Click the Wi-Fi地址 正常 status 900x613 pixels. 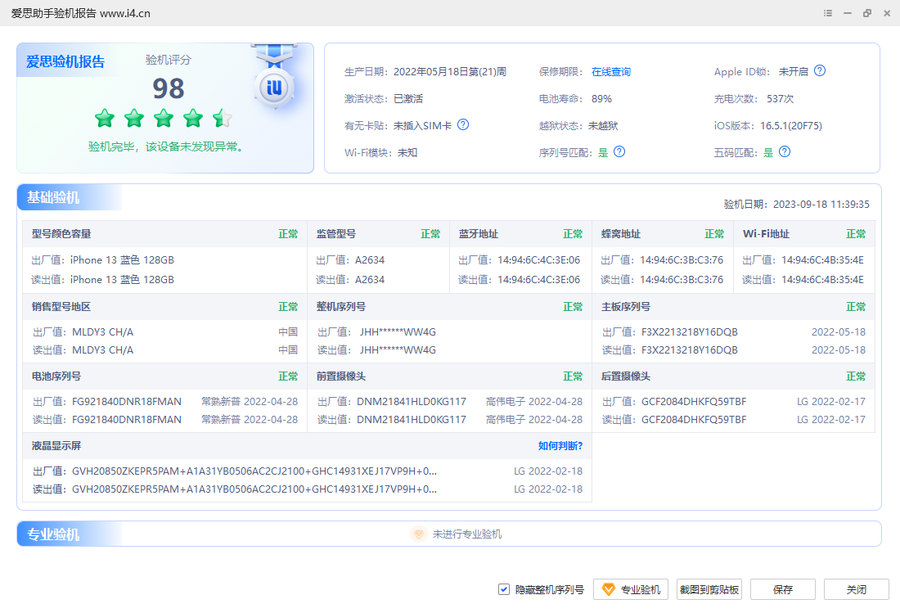click(x=856, y=234)
